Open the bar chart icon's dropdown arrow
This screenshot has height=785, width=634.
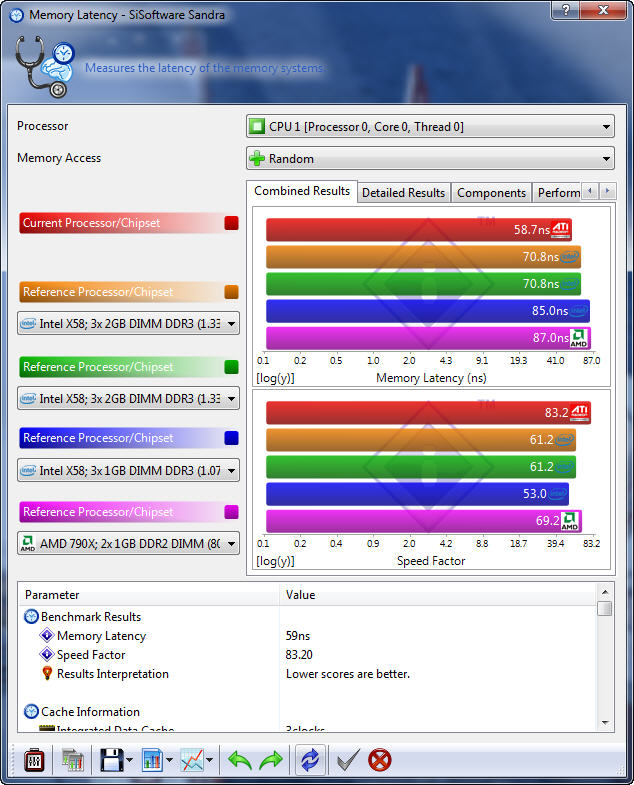tap(169, 760)
